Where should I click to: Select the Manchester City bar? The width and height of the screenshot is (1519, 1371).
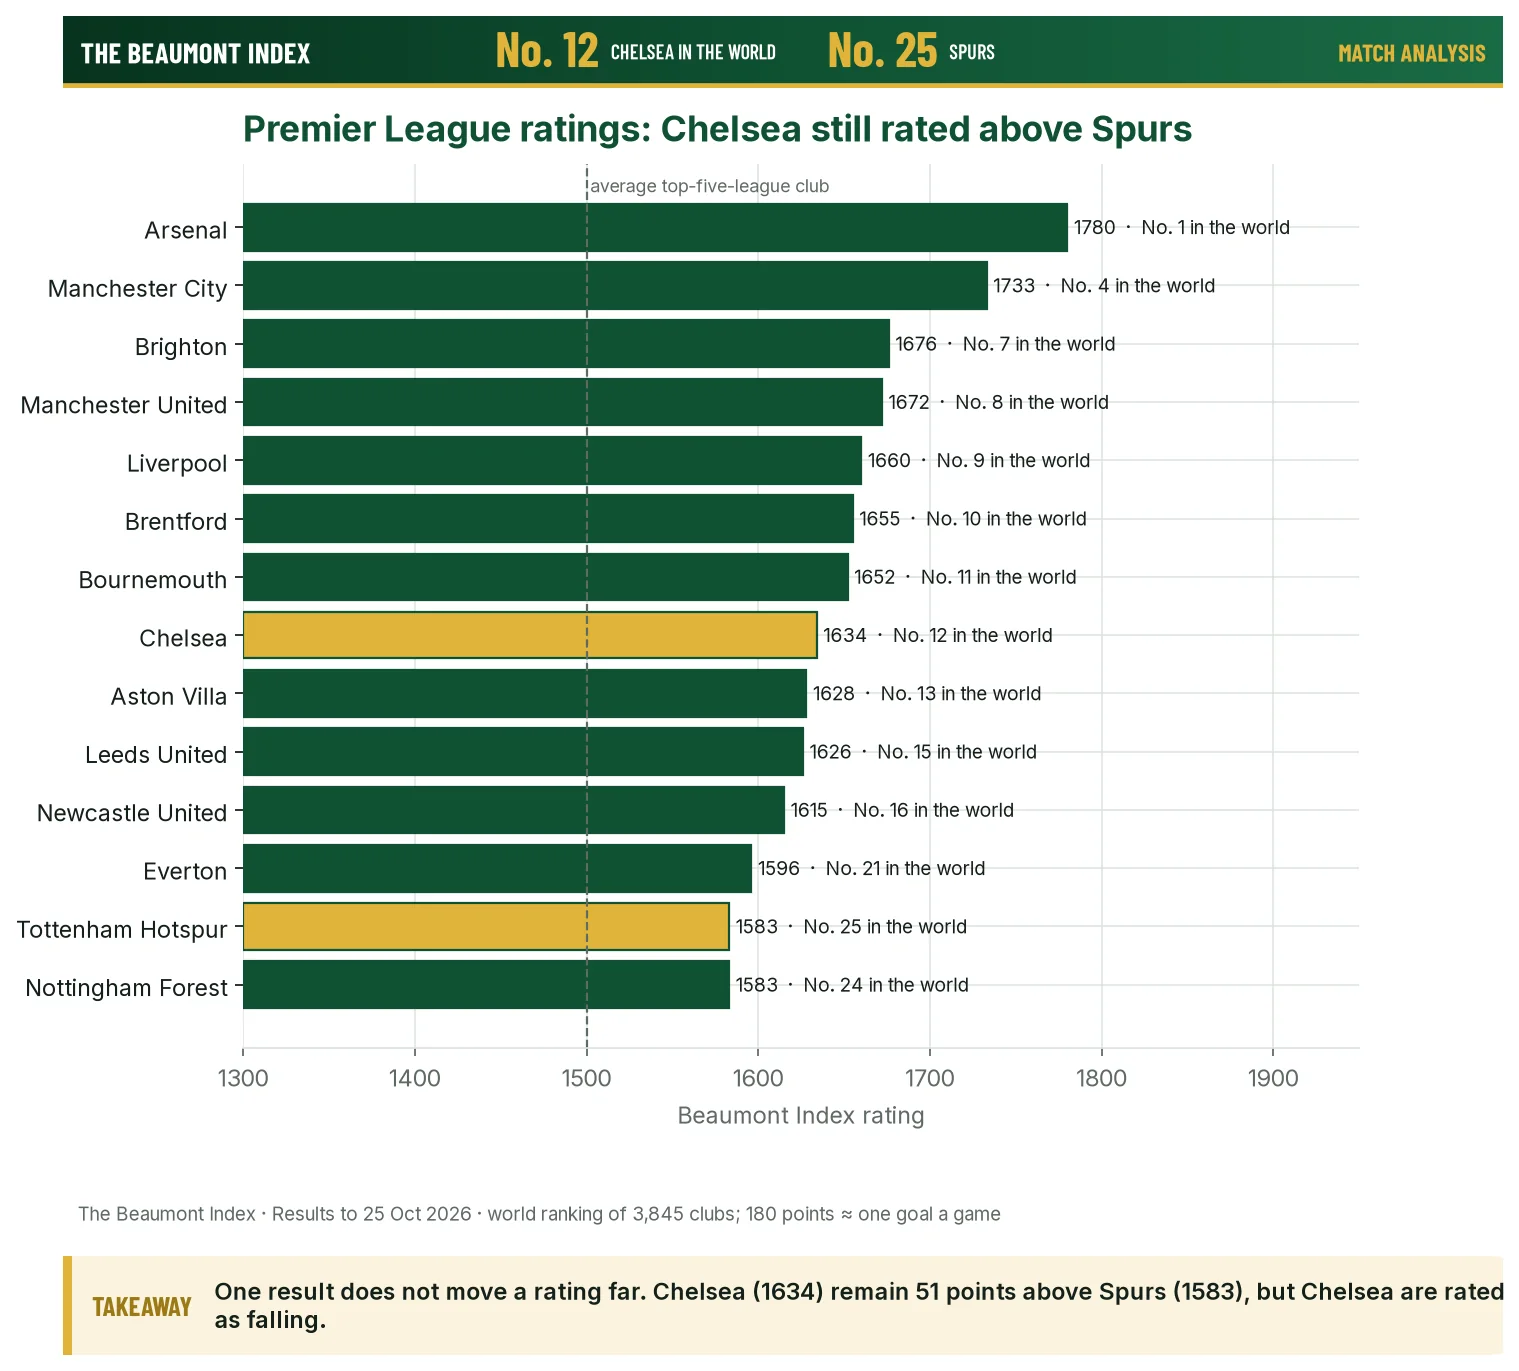[x=615, y=286]
